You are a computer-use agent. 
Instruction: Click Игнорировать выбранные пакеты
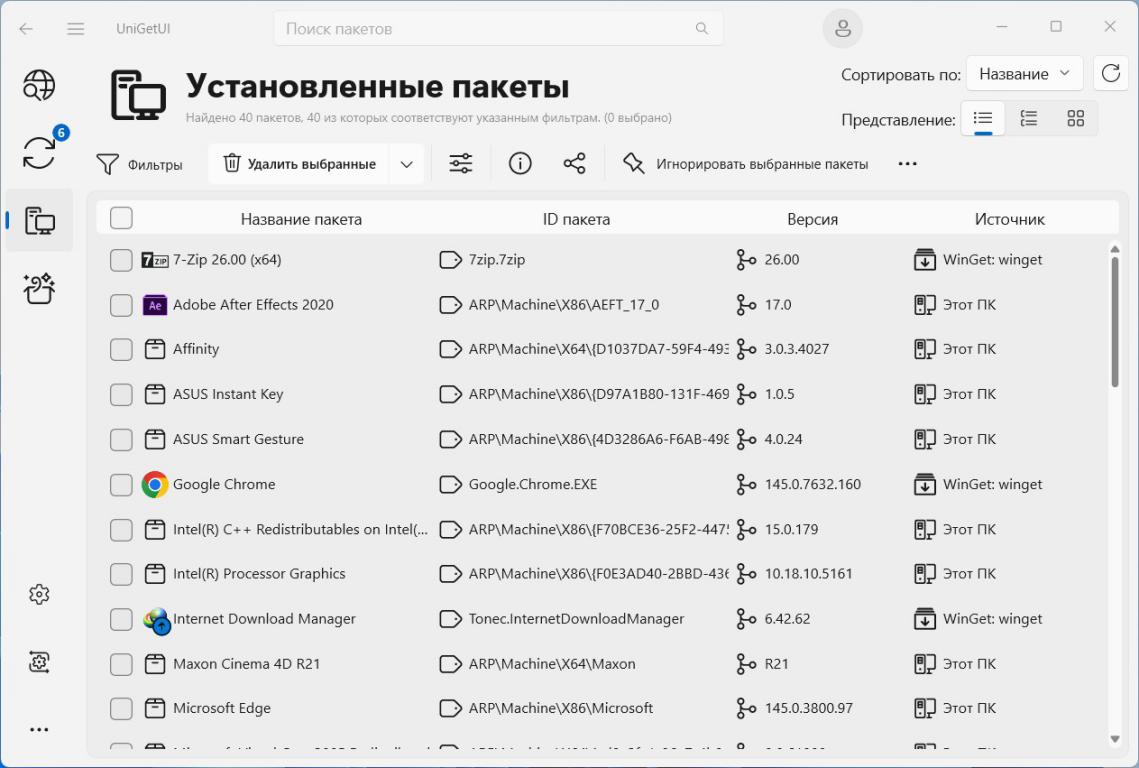[x=746, y=164]
